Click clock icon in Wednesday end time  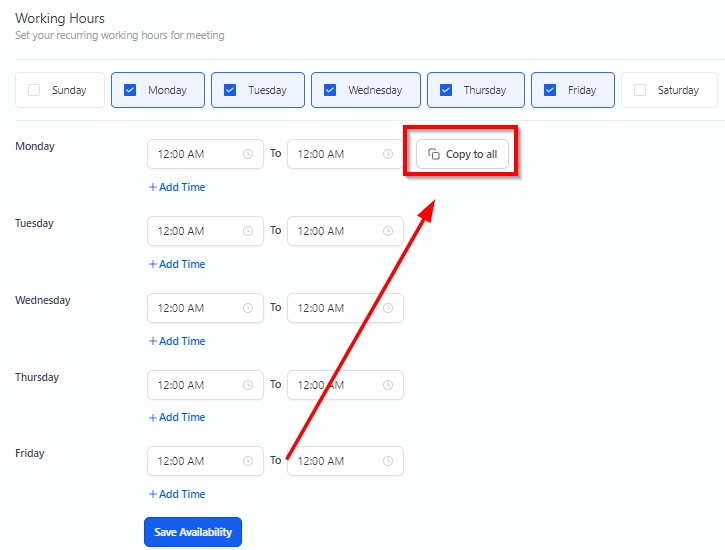tap(387, 308)
